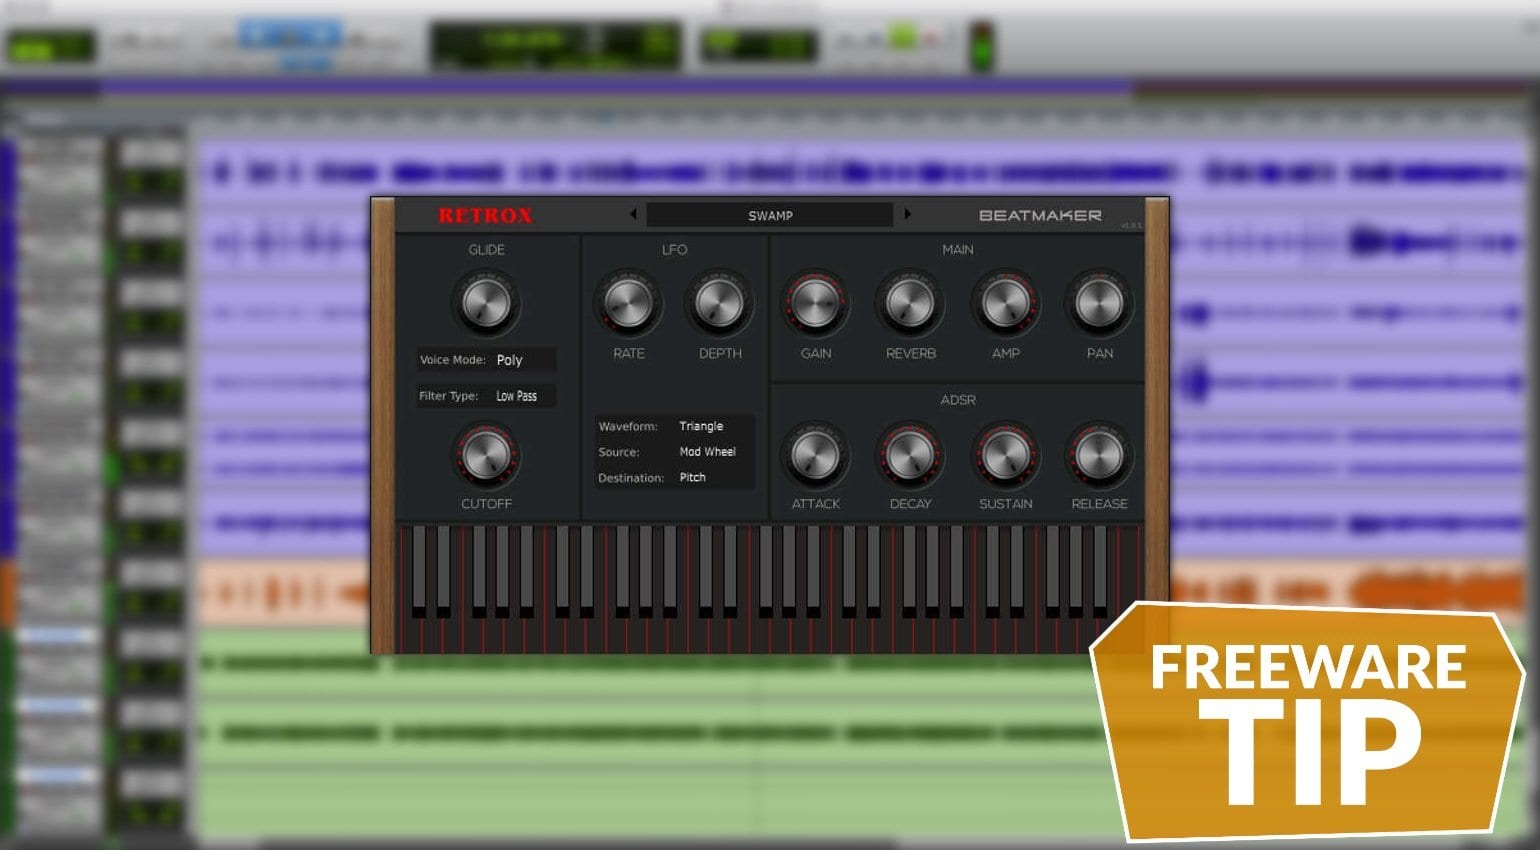This screenshot has width=1540, height=850.
Task: Open the Filter Type Low Pass dropdown
Action: click(486, 396)
